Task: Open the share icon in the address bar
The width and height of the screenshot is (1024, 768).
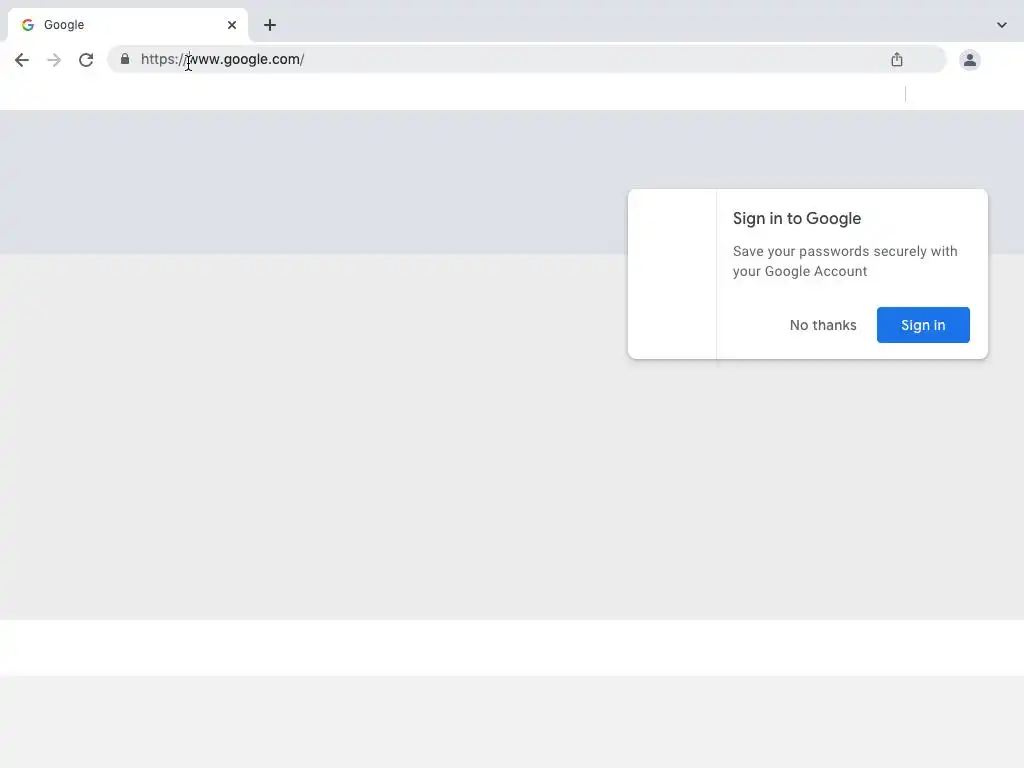Action: 897,59
